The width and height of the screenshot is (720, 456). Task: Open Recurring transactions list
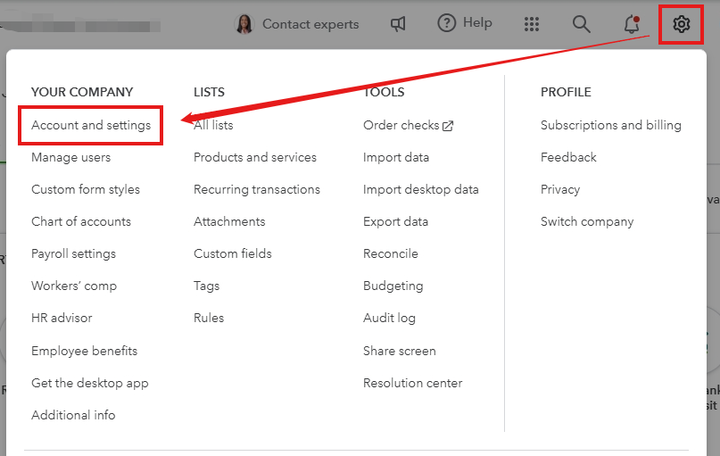[x=257, y=189]
